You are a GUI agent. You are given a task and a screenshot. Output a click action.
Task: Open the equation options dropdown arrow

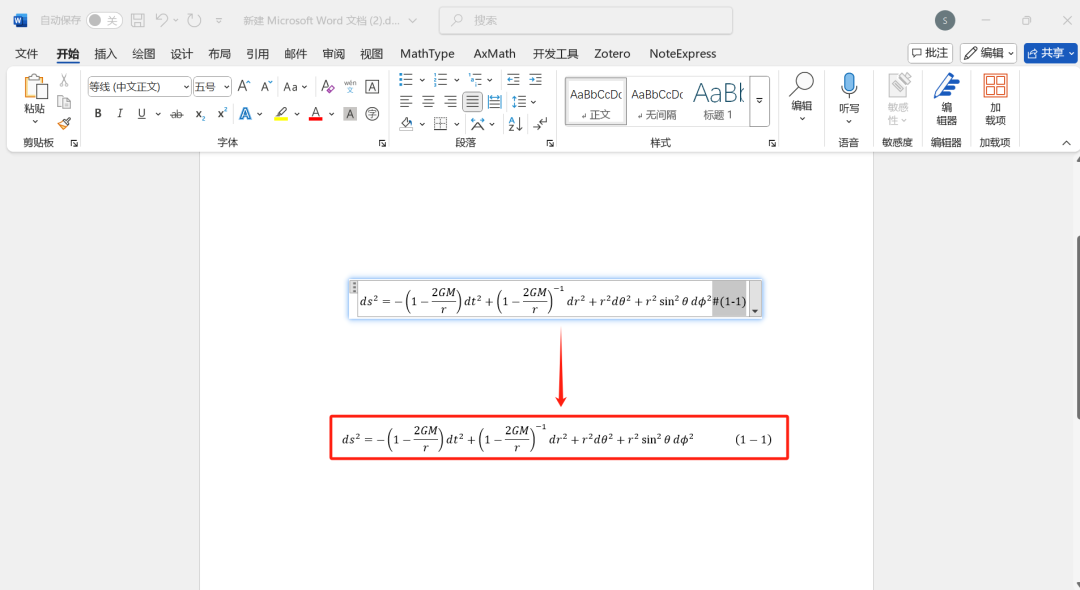[x=755, y=311]
